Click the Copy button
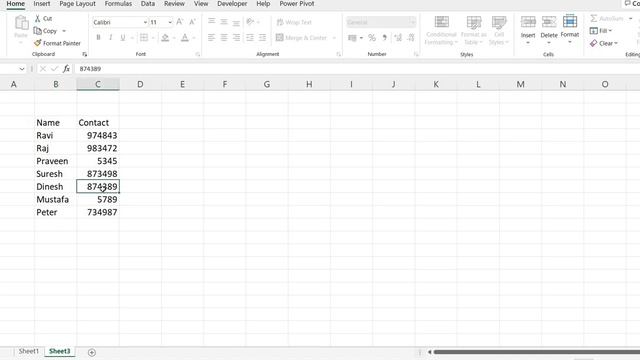The height and width of the screenshot is (360, 640). [x=46, y=31]
